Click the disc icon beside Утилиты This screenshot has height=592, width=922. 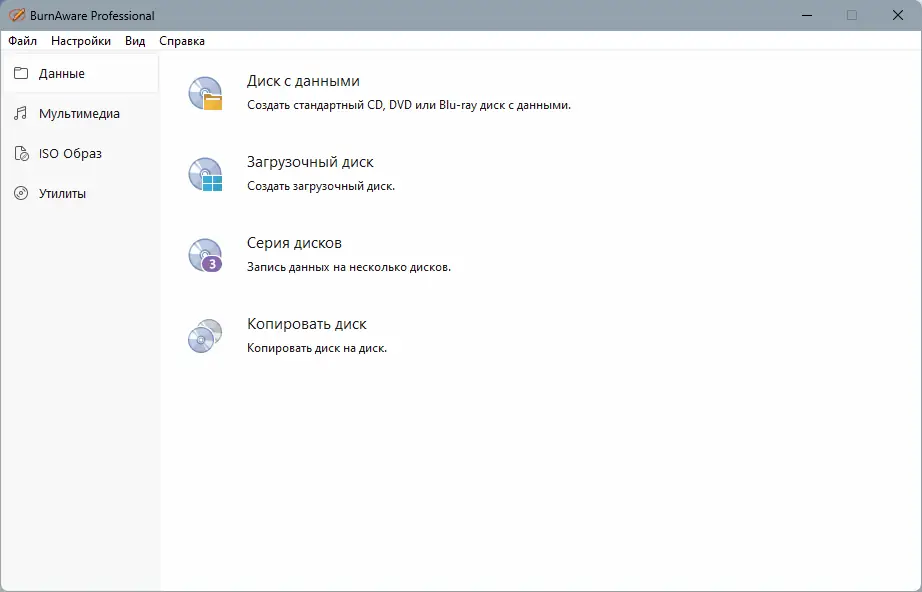point(21,193)
